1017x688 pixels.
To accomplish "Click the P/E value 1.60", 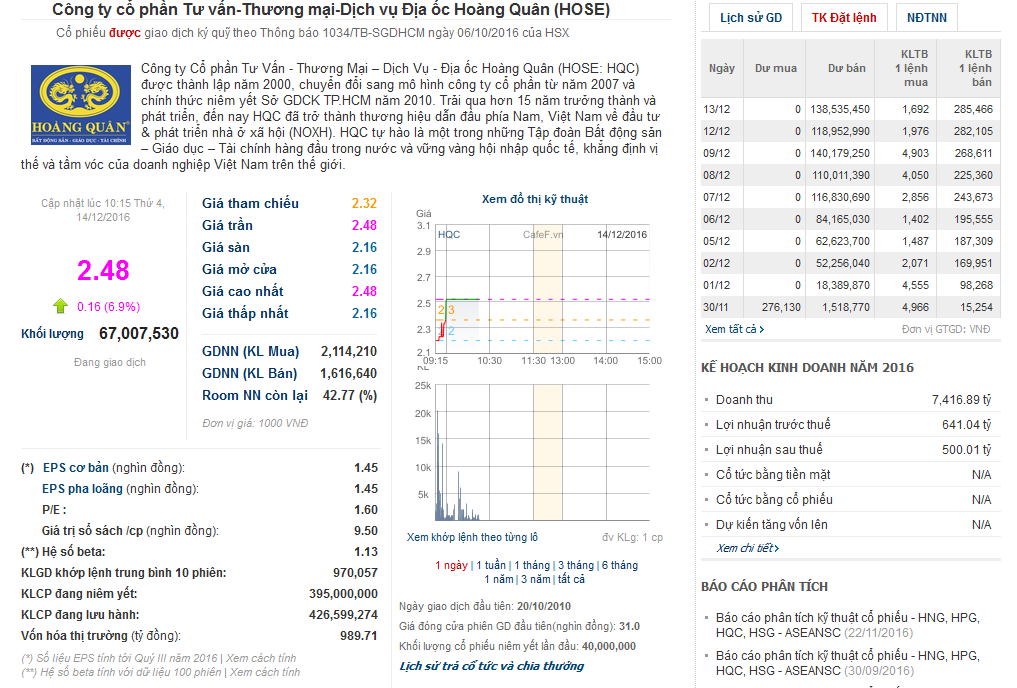I will (x=366, y=510).
